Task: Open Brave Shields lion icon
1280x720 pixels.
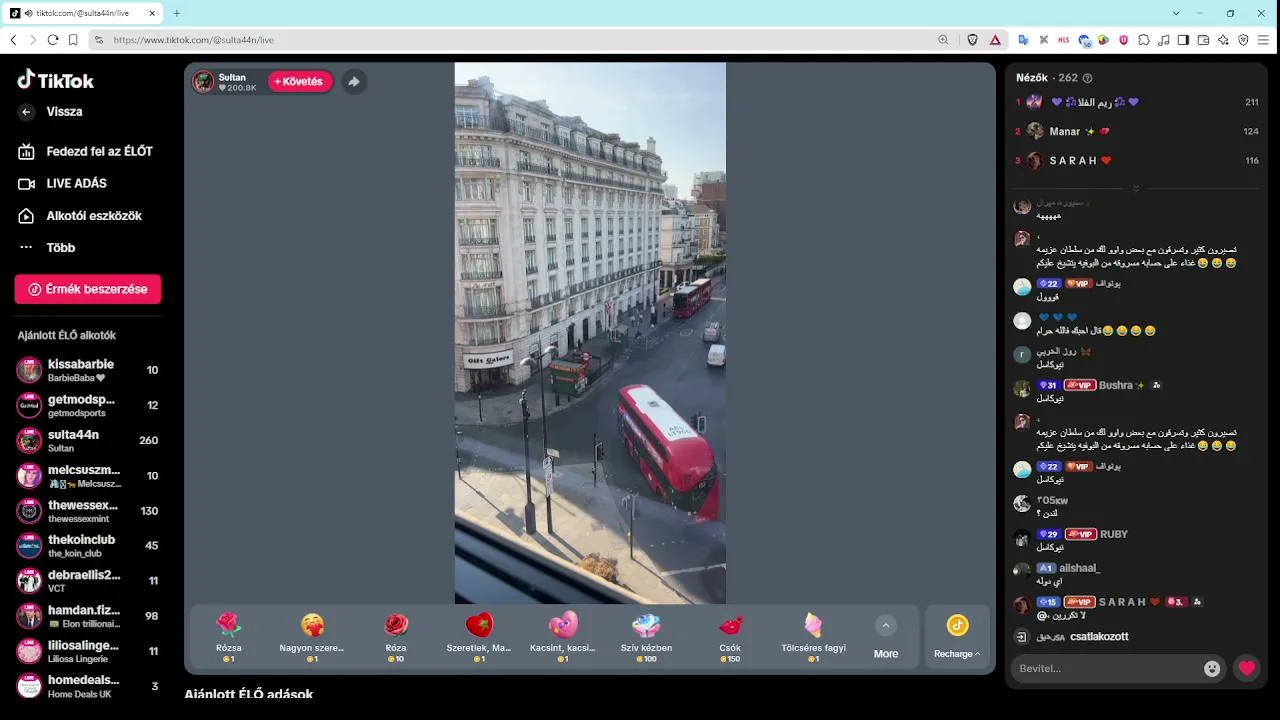Action: (973, 40)
